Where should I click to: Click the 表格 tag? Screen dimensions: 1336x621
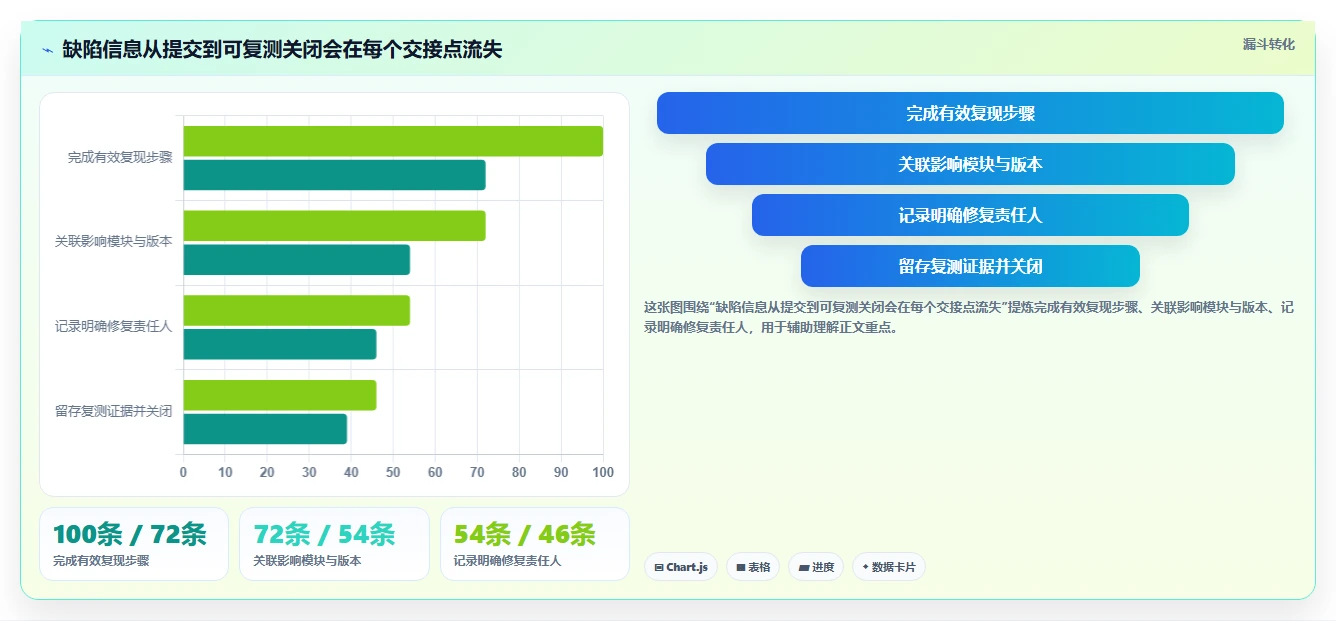pos(753,567)
